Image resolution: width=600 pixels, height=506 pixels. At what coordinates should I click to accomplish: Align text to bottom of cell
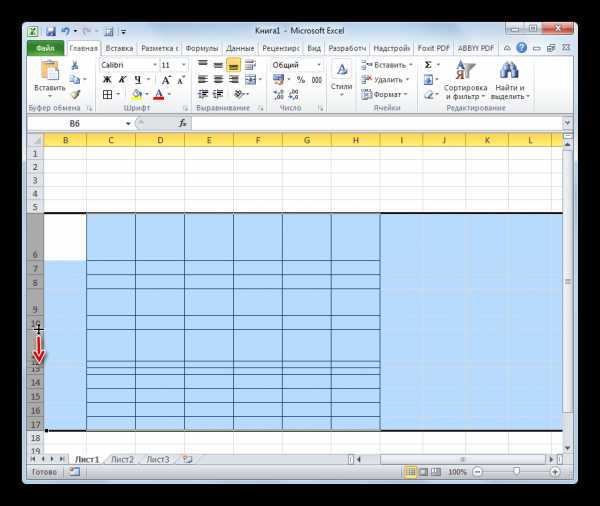[233, 65]
